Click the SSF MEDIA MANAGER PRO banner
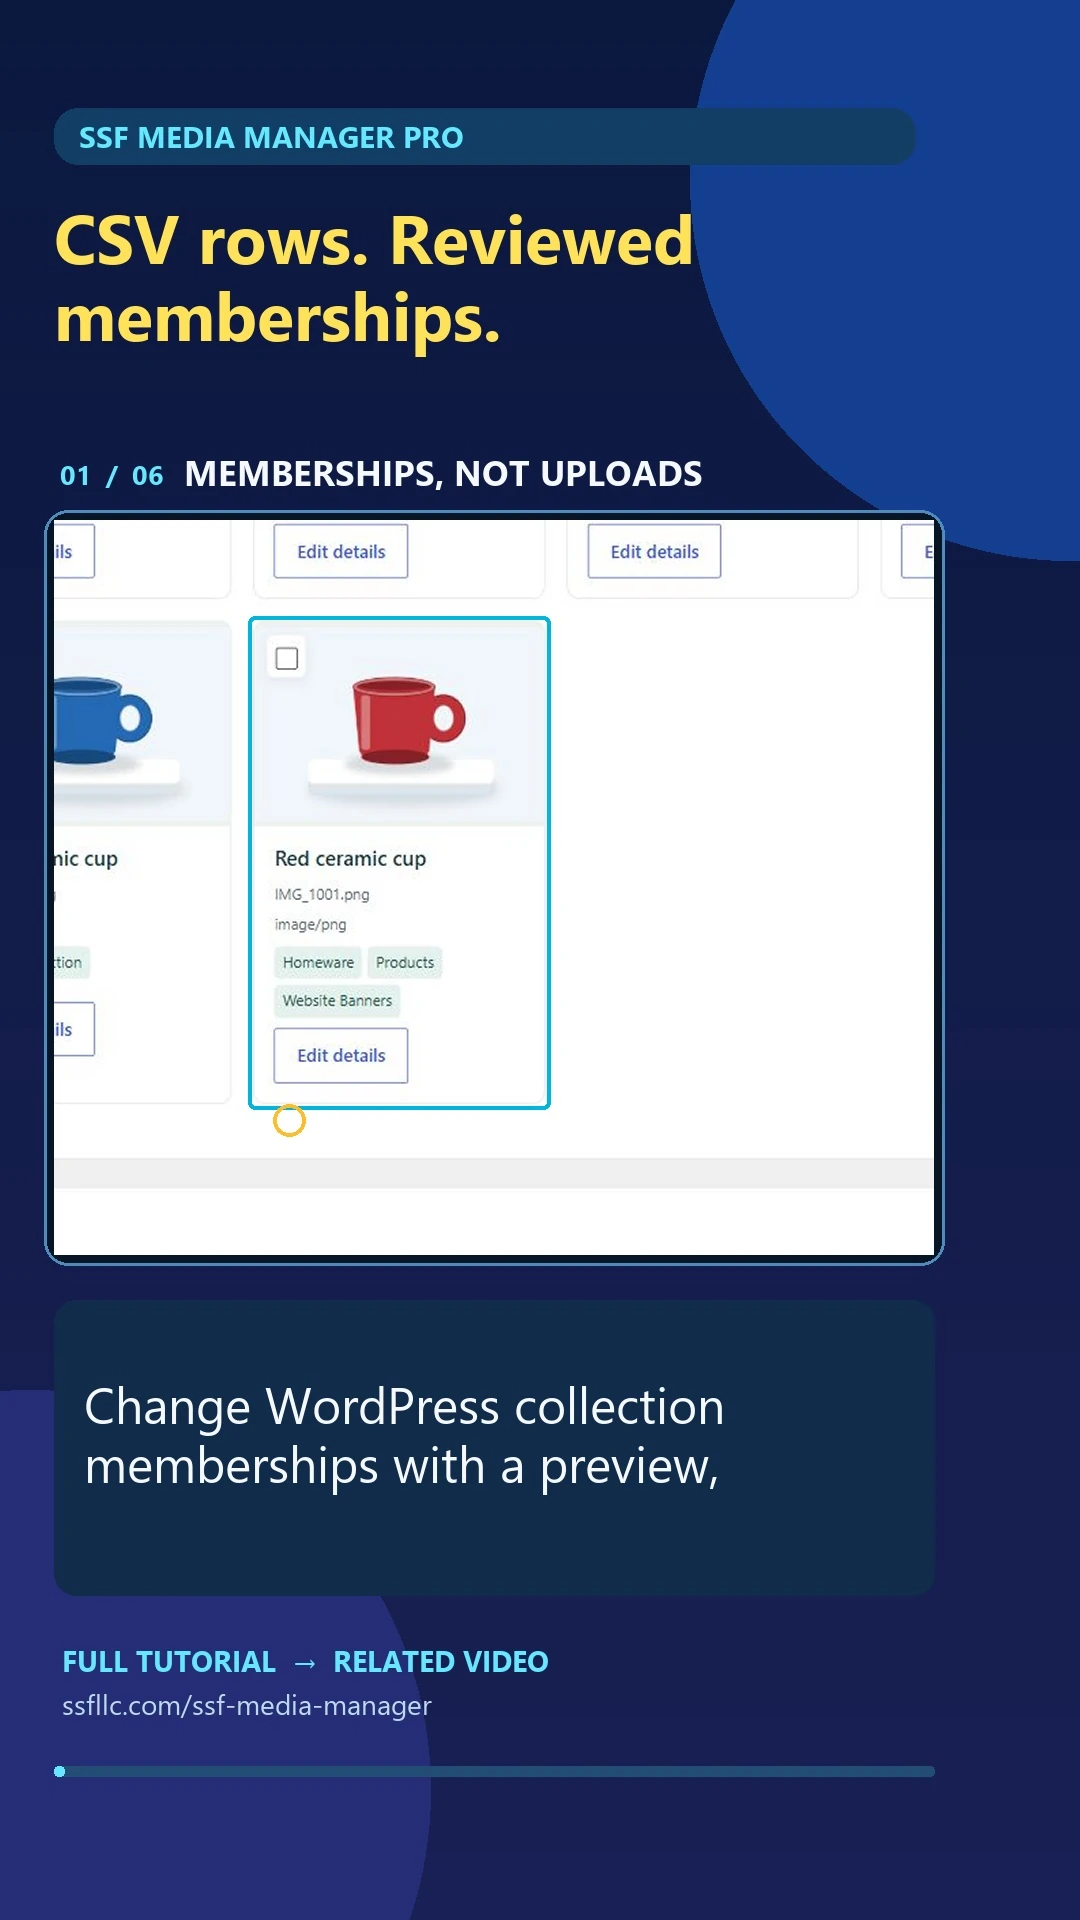 click(x=485, y=137)
